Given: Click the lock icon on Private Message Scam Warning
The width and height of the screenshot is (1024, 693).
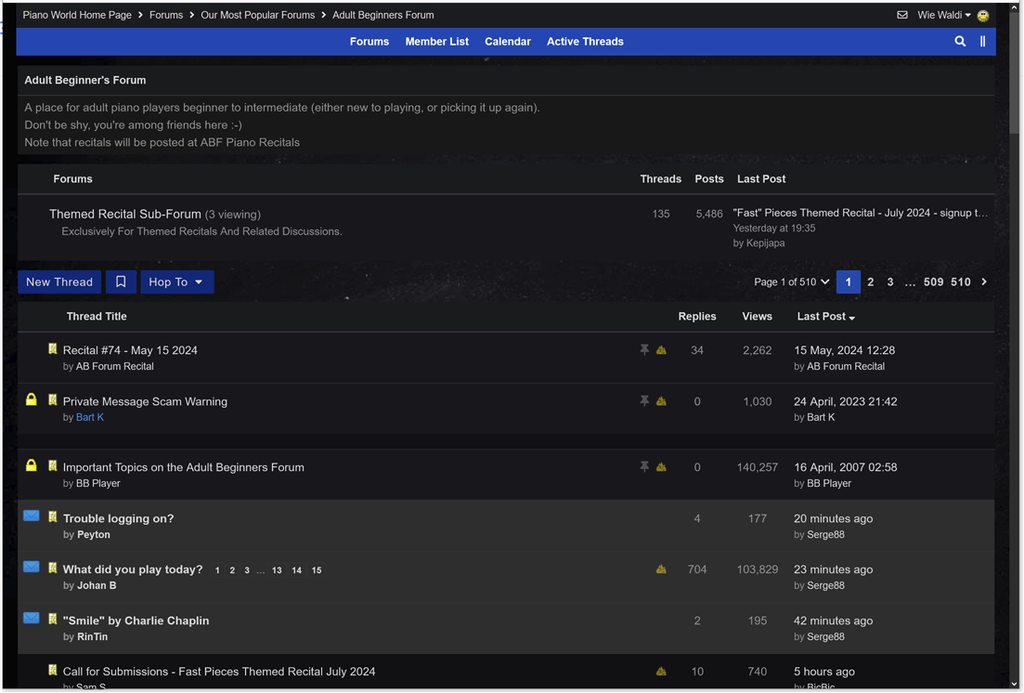Looking at the screenshot, I should 31,399.
